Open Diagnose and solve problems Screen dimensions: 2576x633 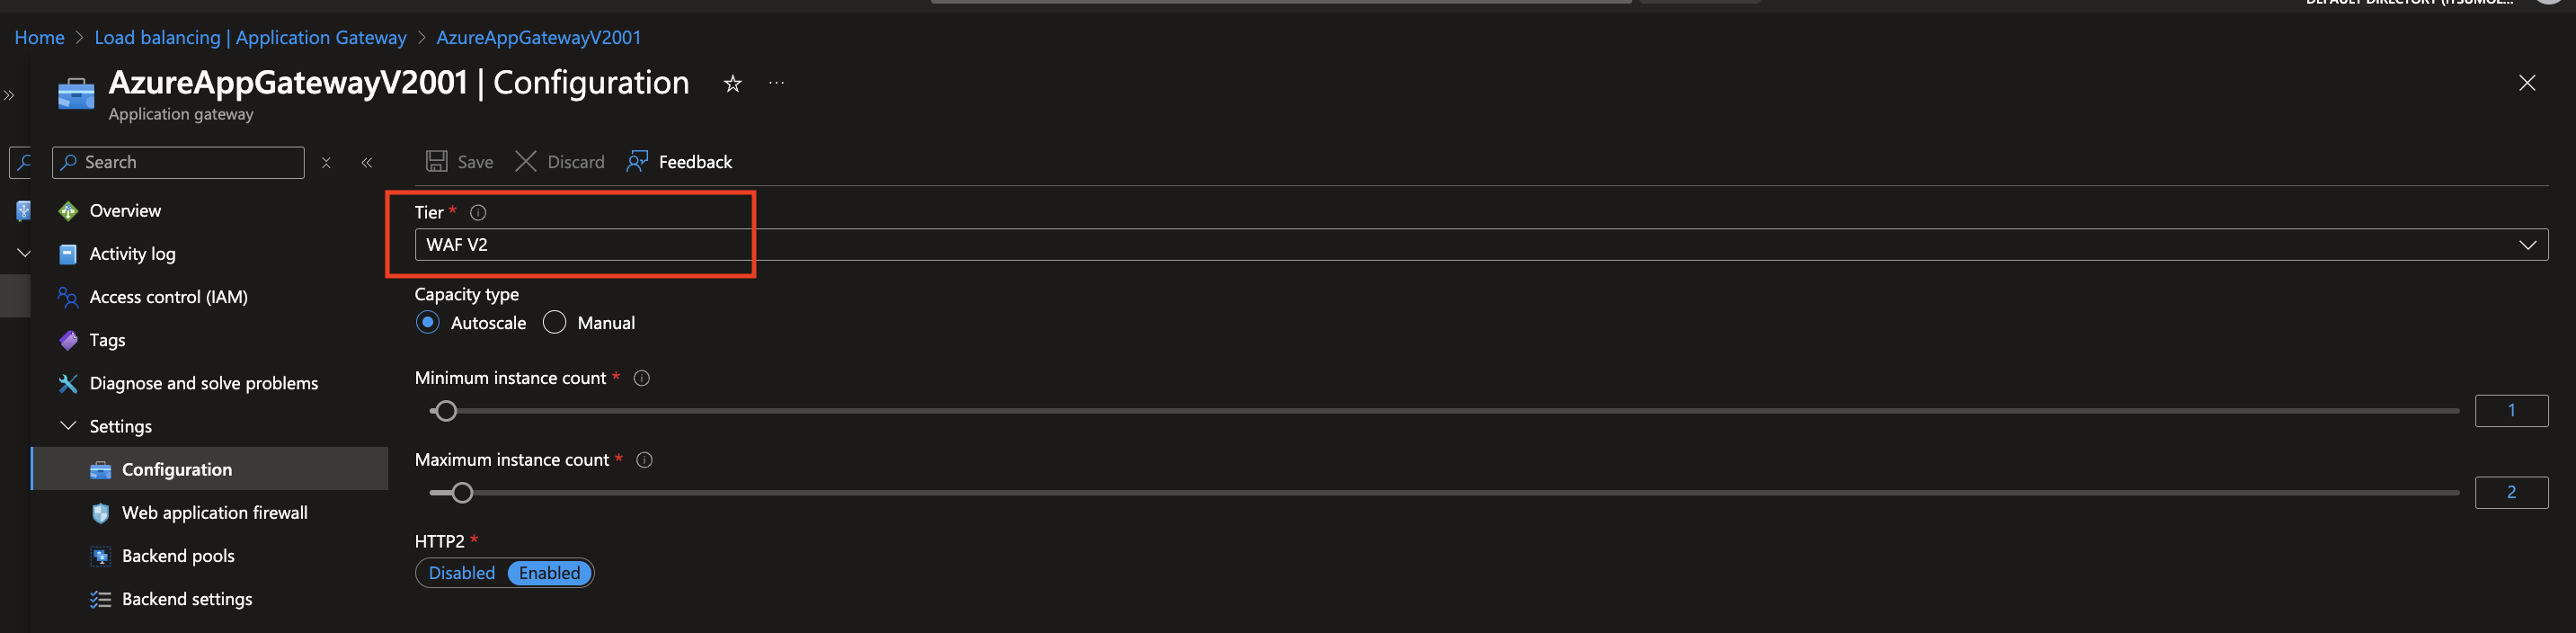pos(204,383)
